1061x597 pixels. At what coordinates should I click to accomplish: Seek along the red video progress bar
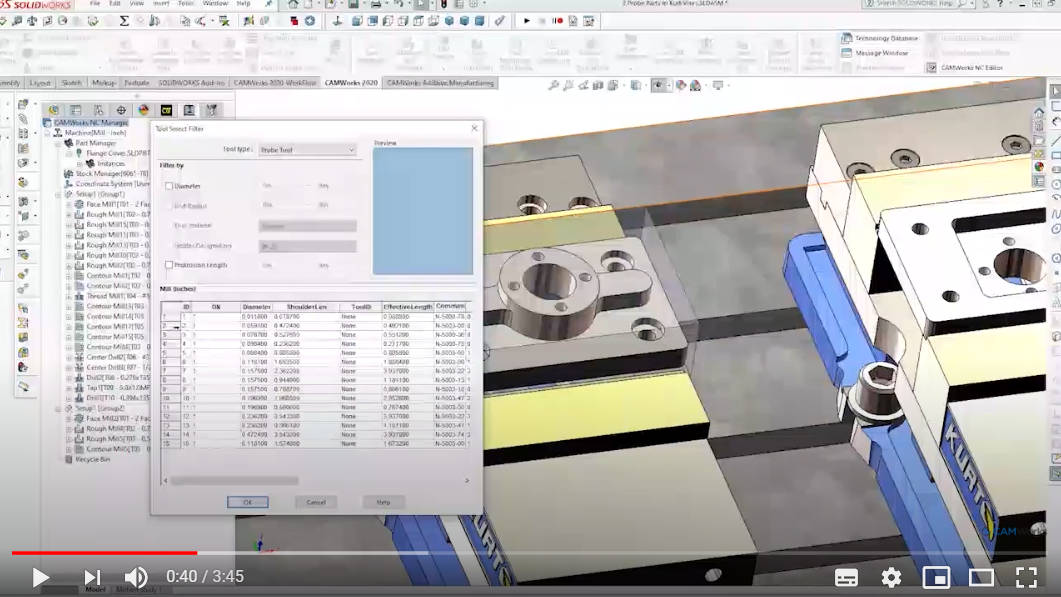pyautogui.click(x=104, y=553)
